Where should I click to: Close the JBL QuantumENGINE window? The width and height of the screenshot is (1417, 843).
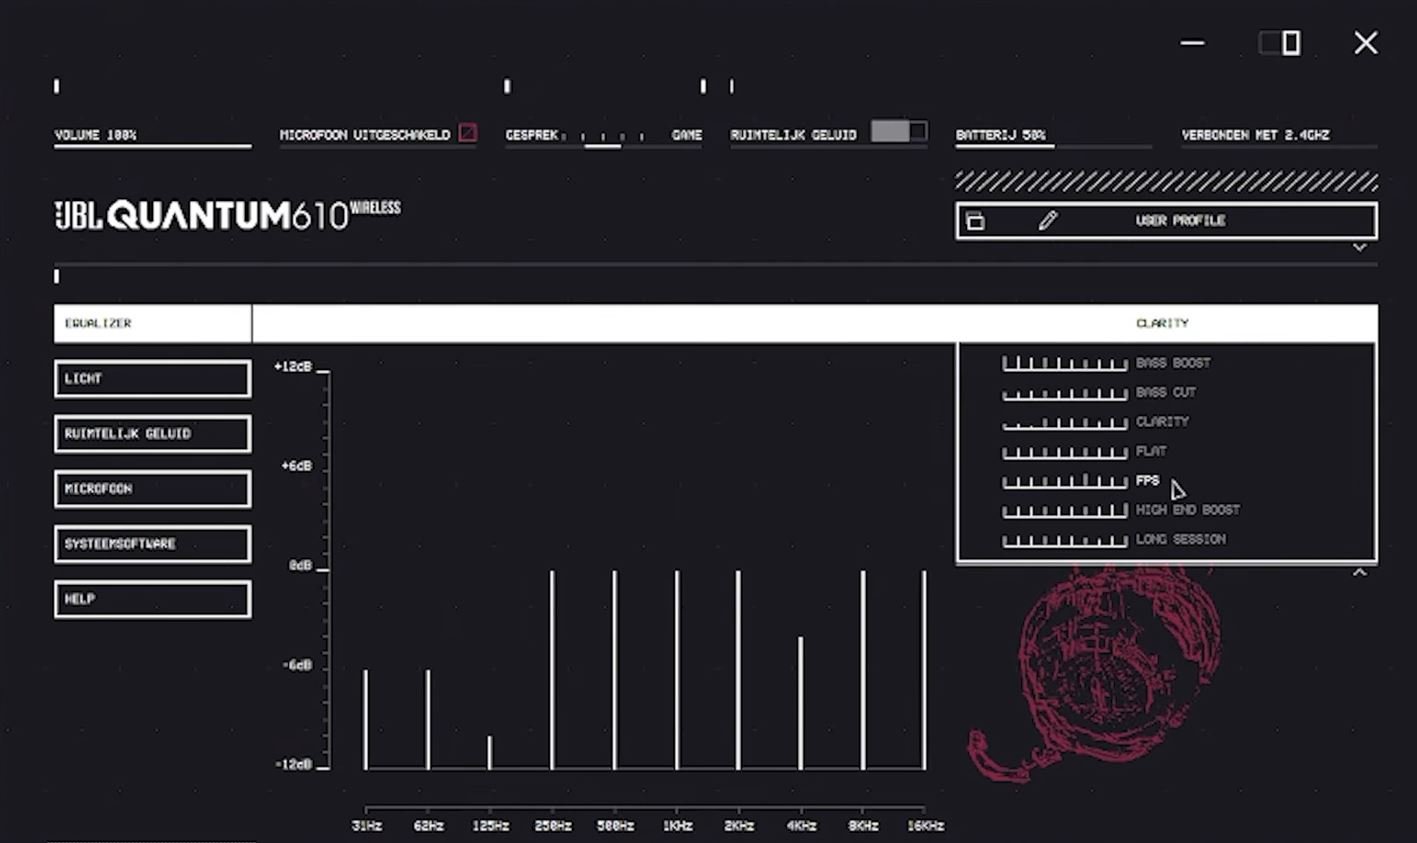1366,43
